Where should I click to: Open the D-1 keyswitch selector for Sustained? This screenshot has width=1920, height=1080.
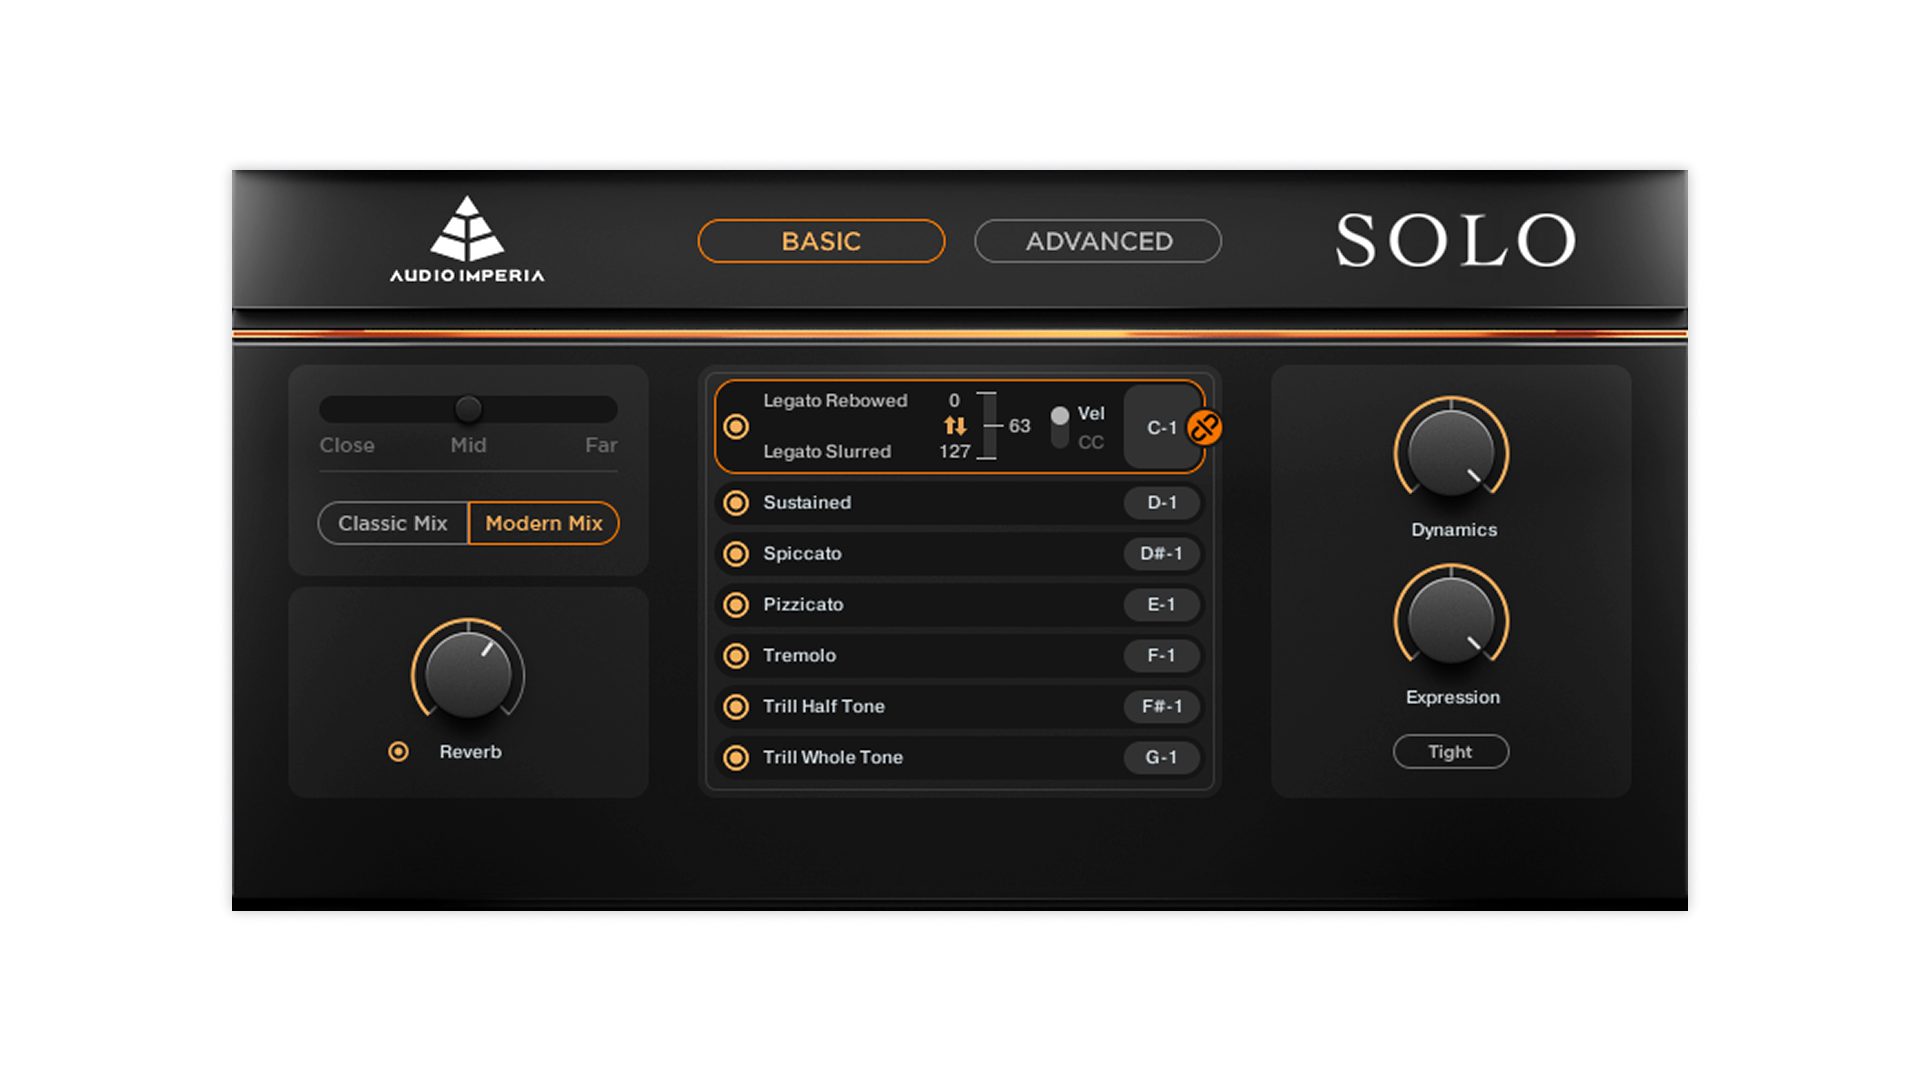tap(1161, 503)
